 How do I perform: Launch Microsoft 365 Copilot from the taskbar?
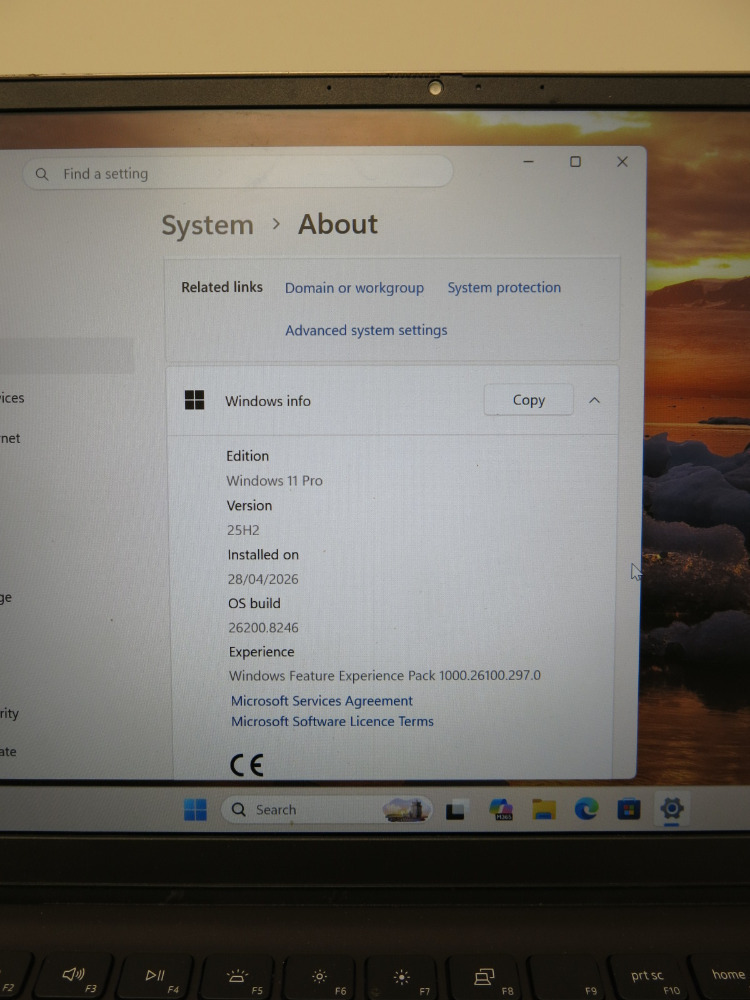tap(501, 809)
